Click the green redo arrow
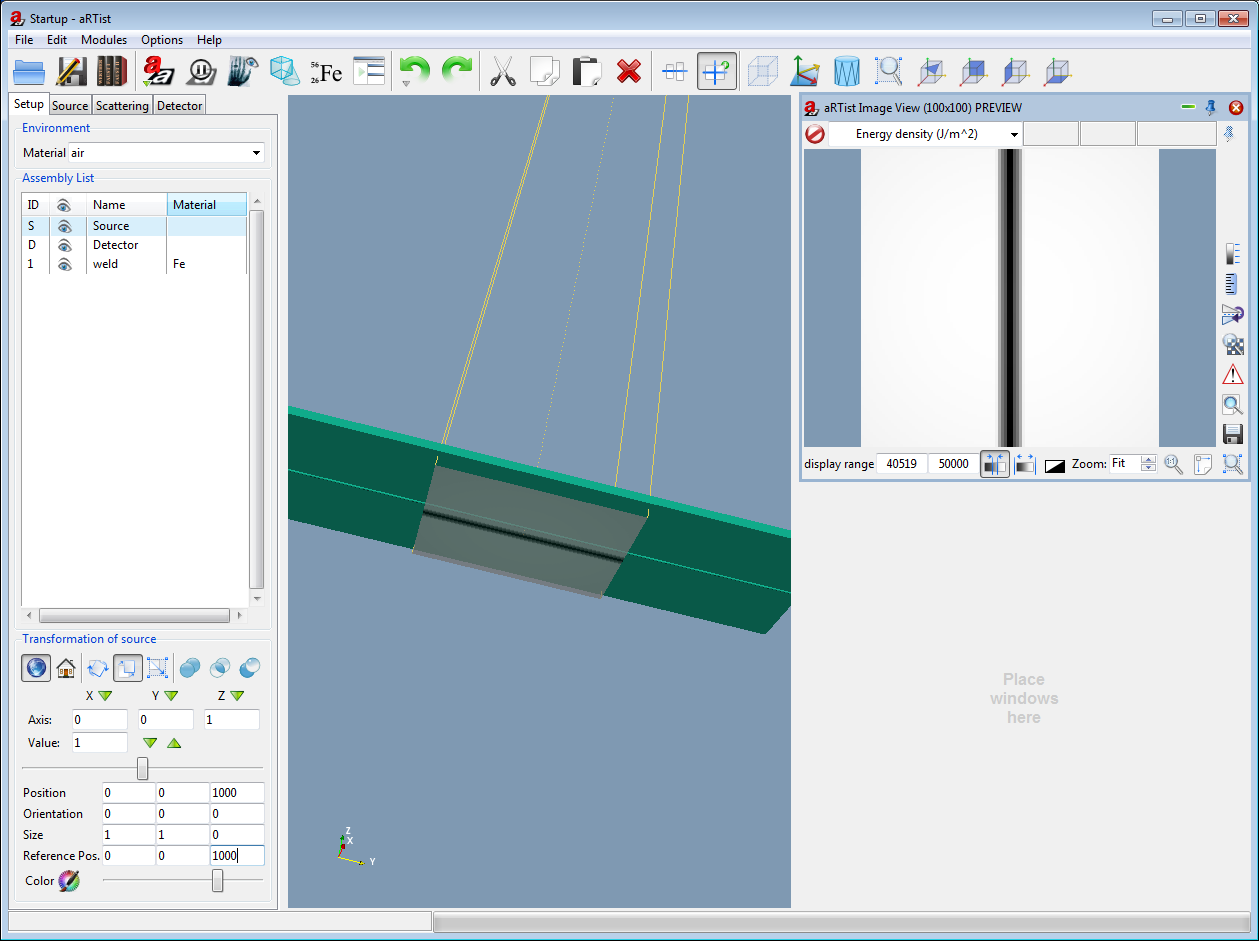The width and height of the screenshot is (1259, 941). (456, 71)
